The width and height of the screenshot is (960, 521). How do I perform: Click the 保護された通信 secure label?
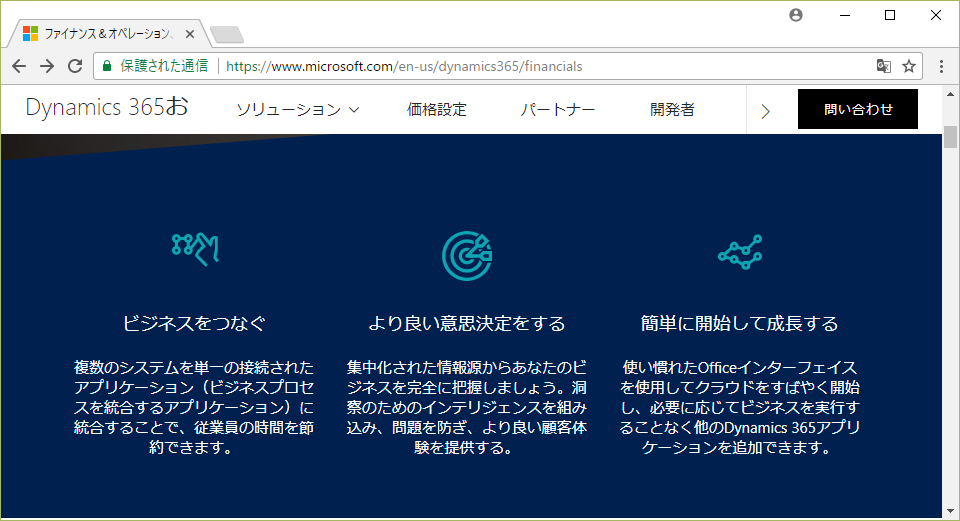[x=164, y=66]
